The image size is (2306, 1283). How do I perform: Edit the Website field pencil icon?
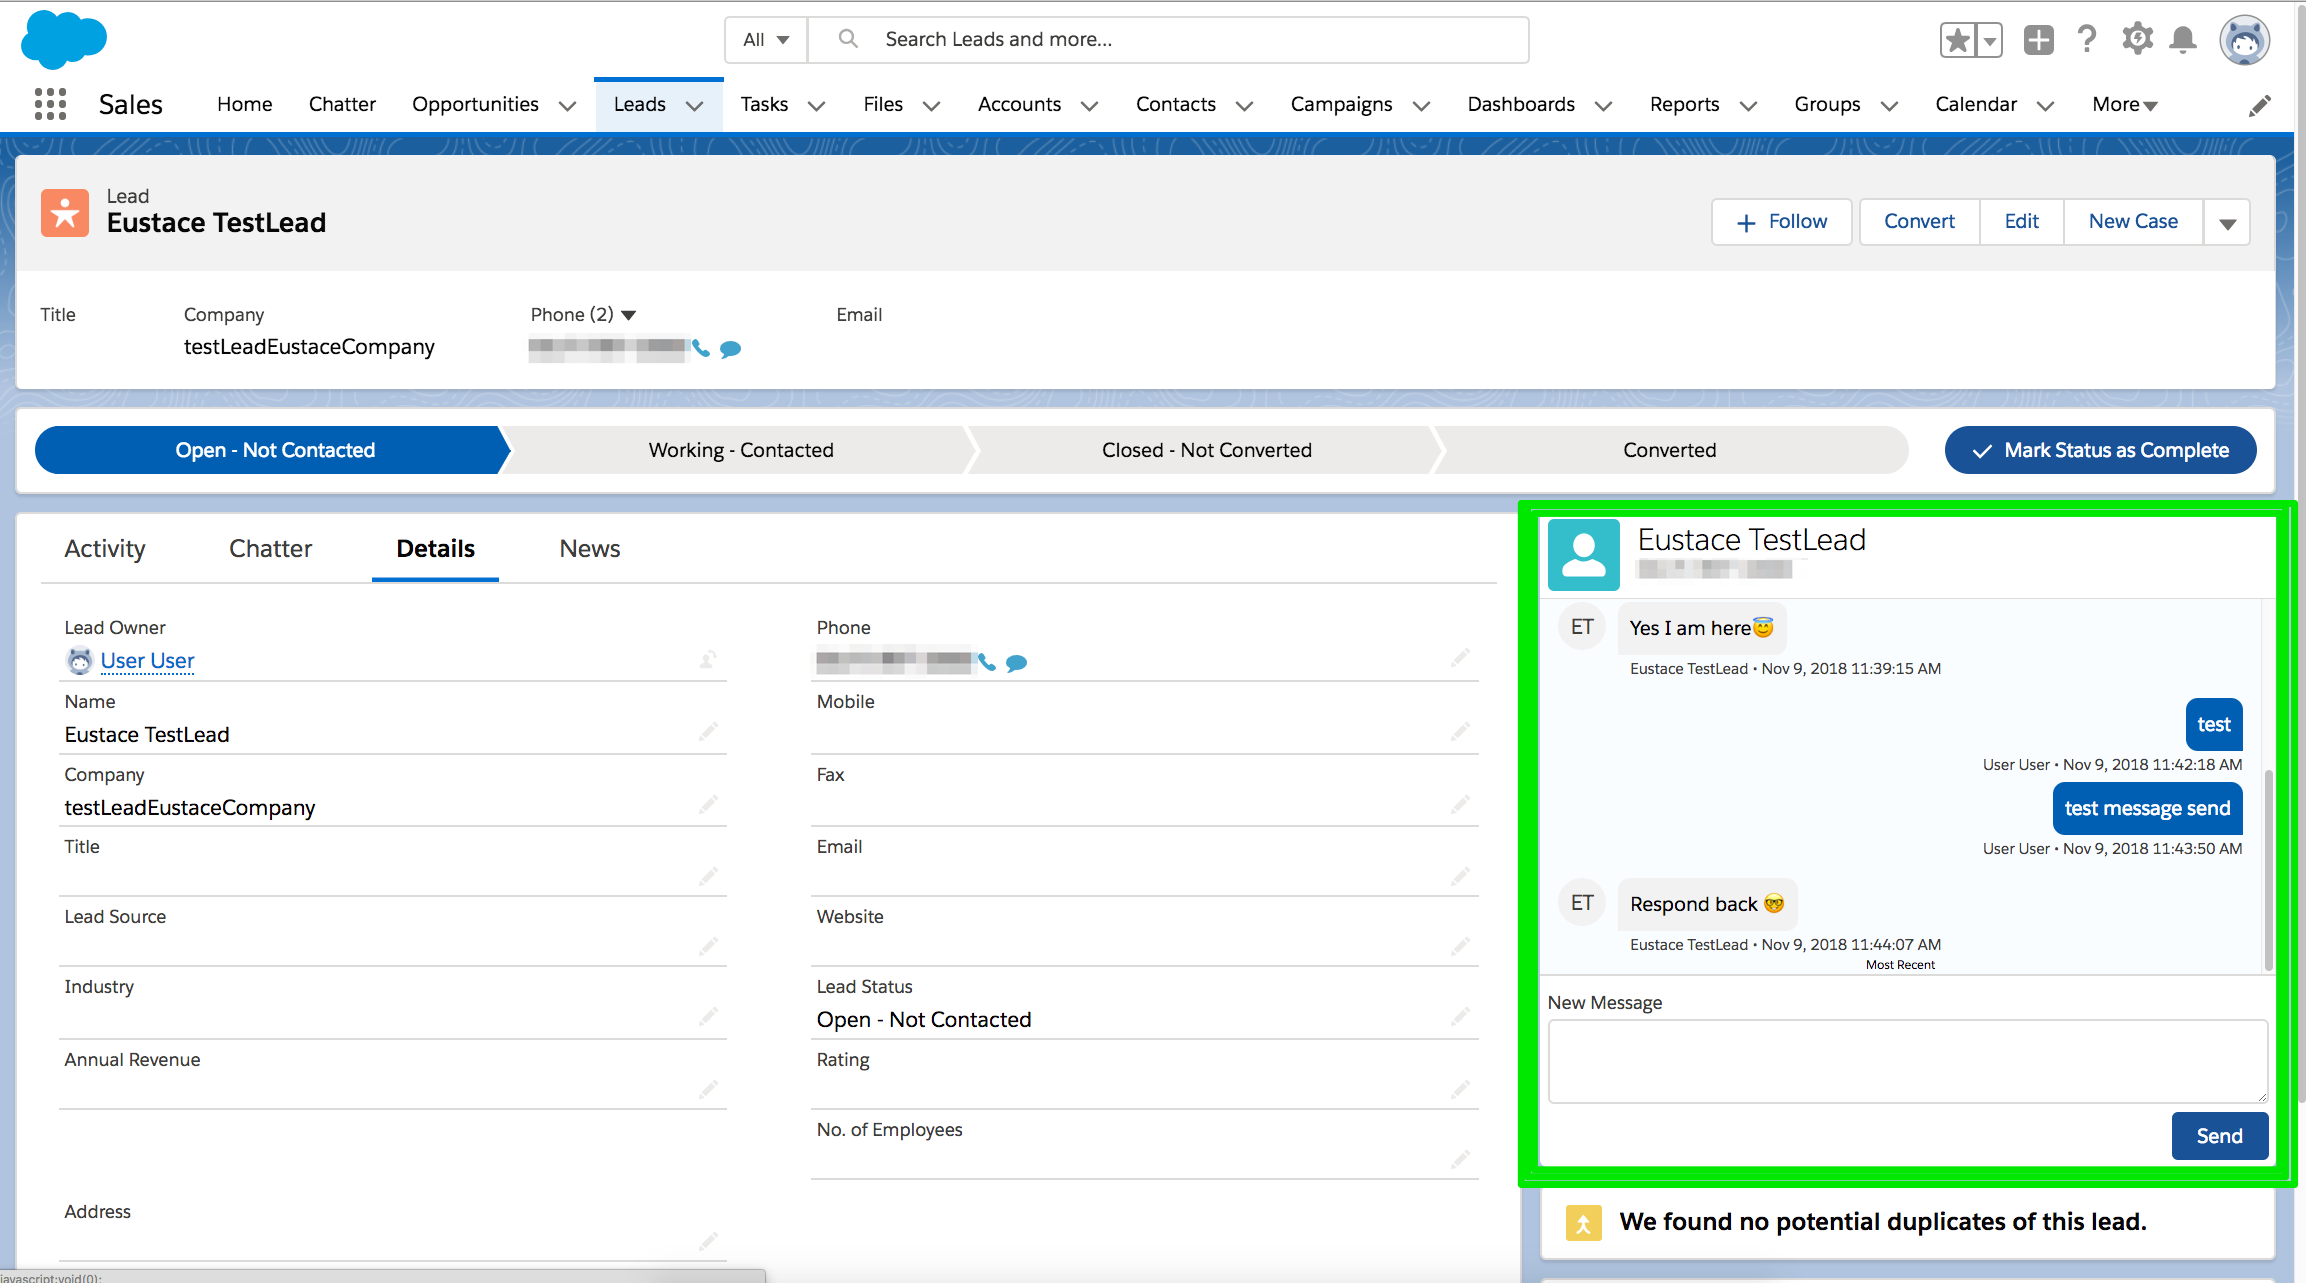[x=1460, y=946]
